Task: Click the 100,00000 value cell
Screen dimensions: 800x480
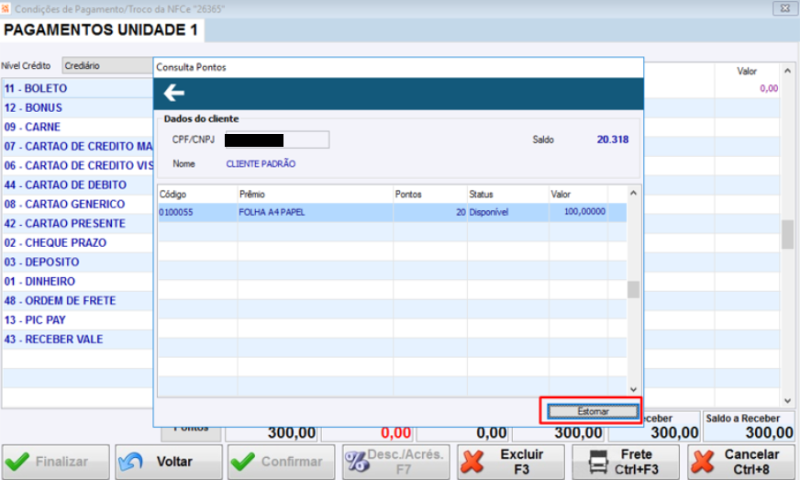Action: pyautogui.click(x=578, y=212)
